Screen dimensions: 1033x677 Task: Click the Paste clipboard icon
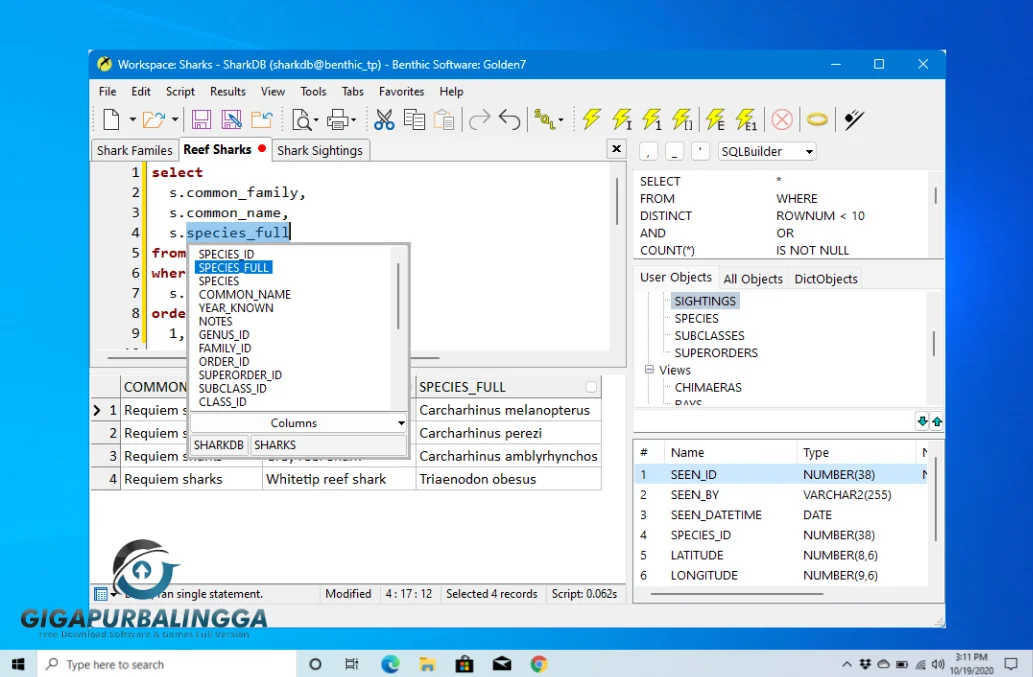point(444,120)
